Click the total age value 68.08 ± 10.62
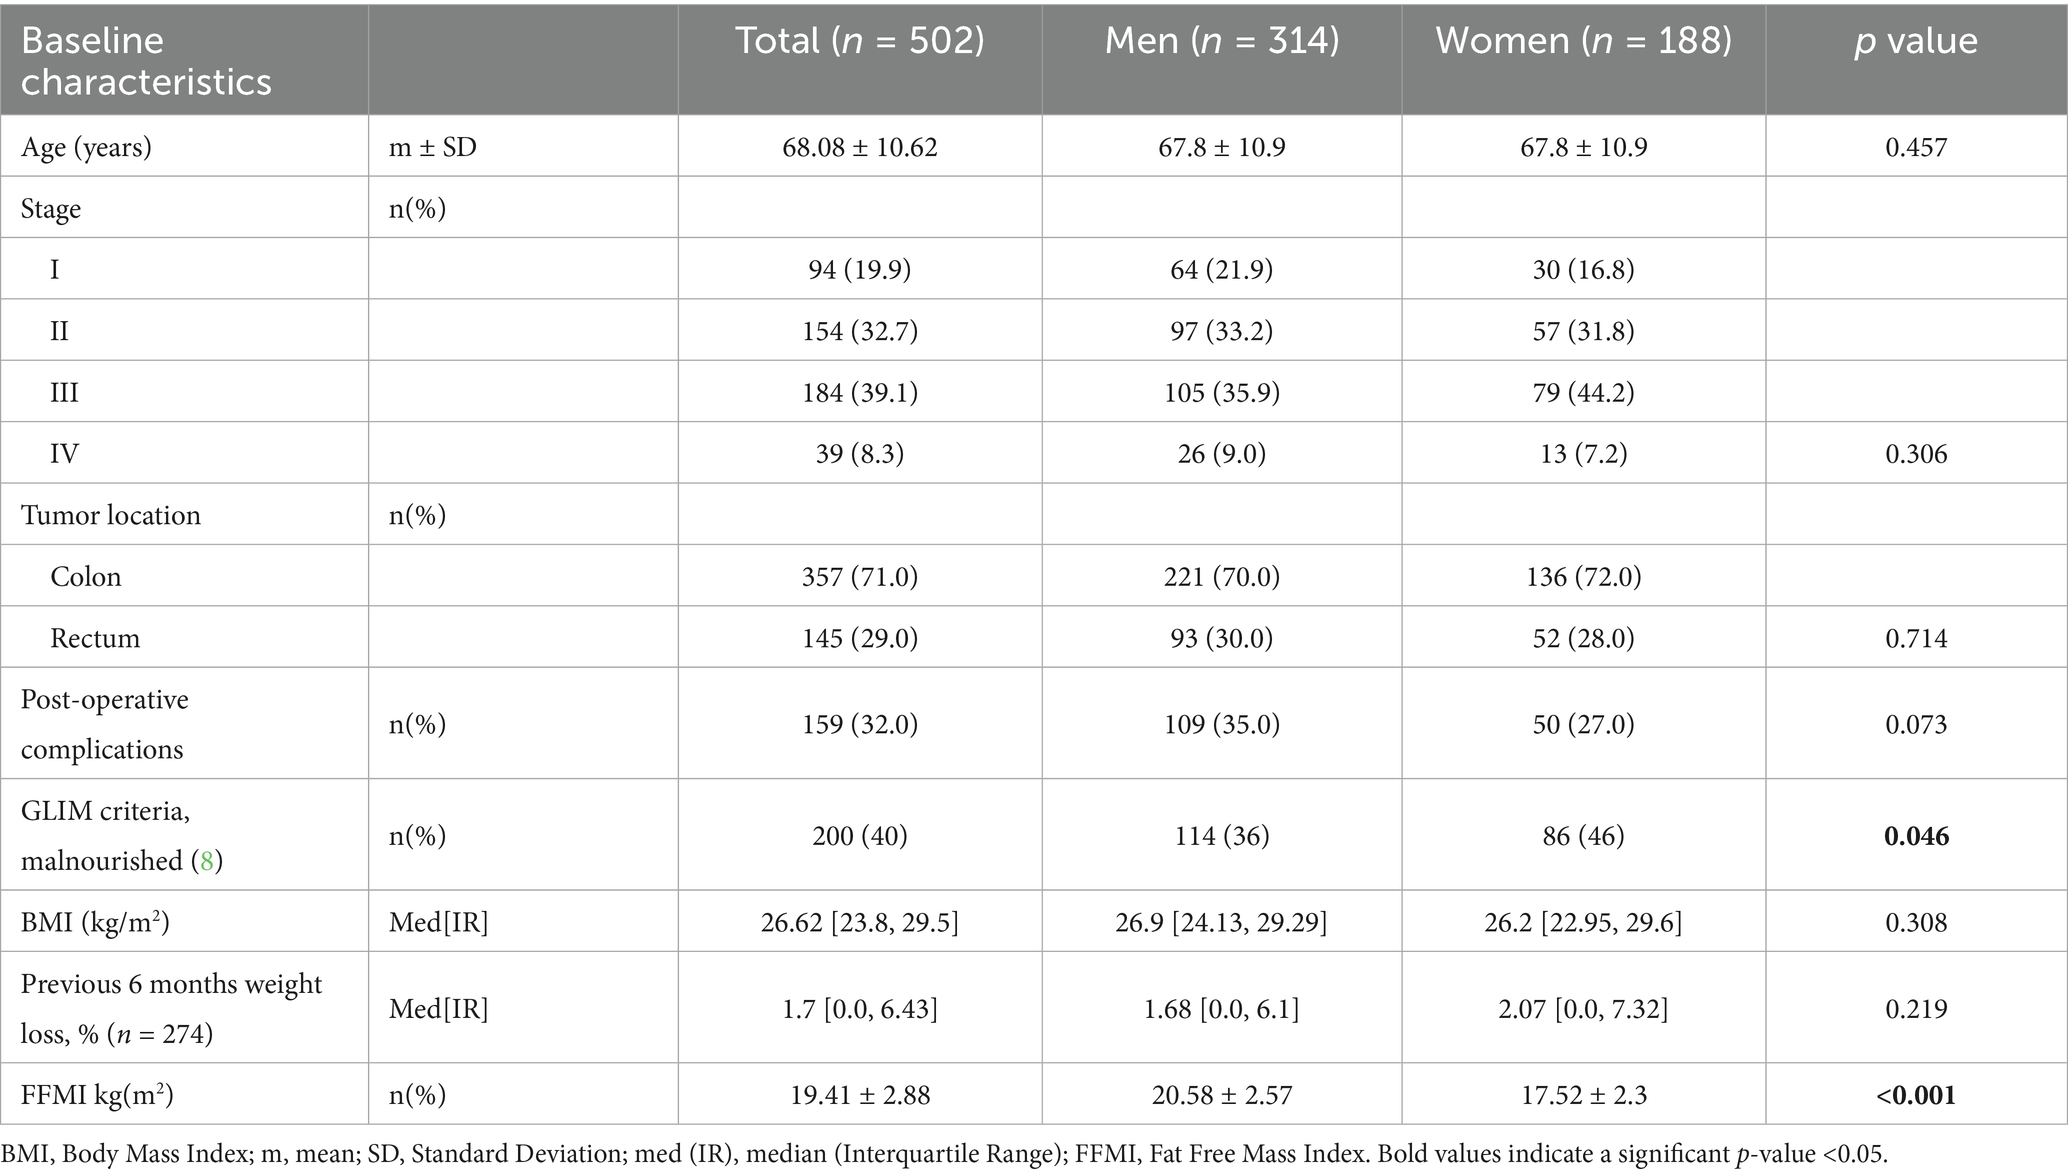This screenshot has width=2068, height=1176. [x=859, y=148]
